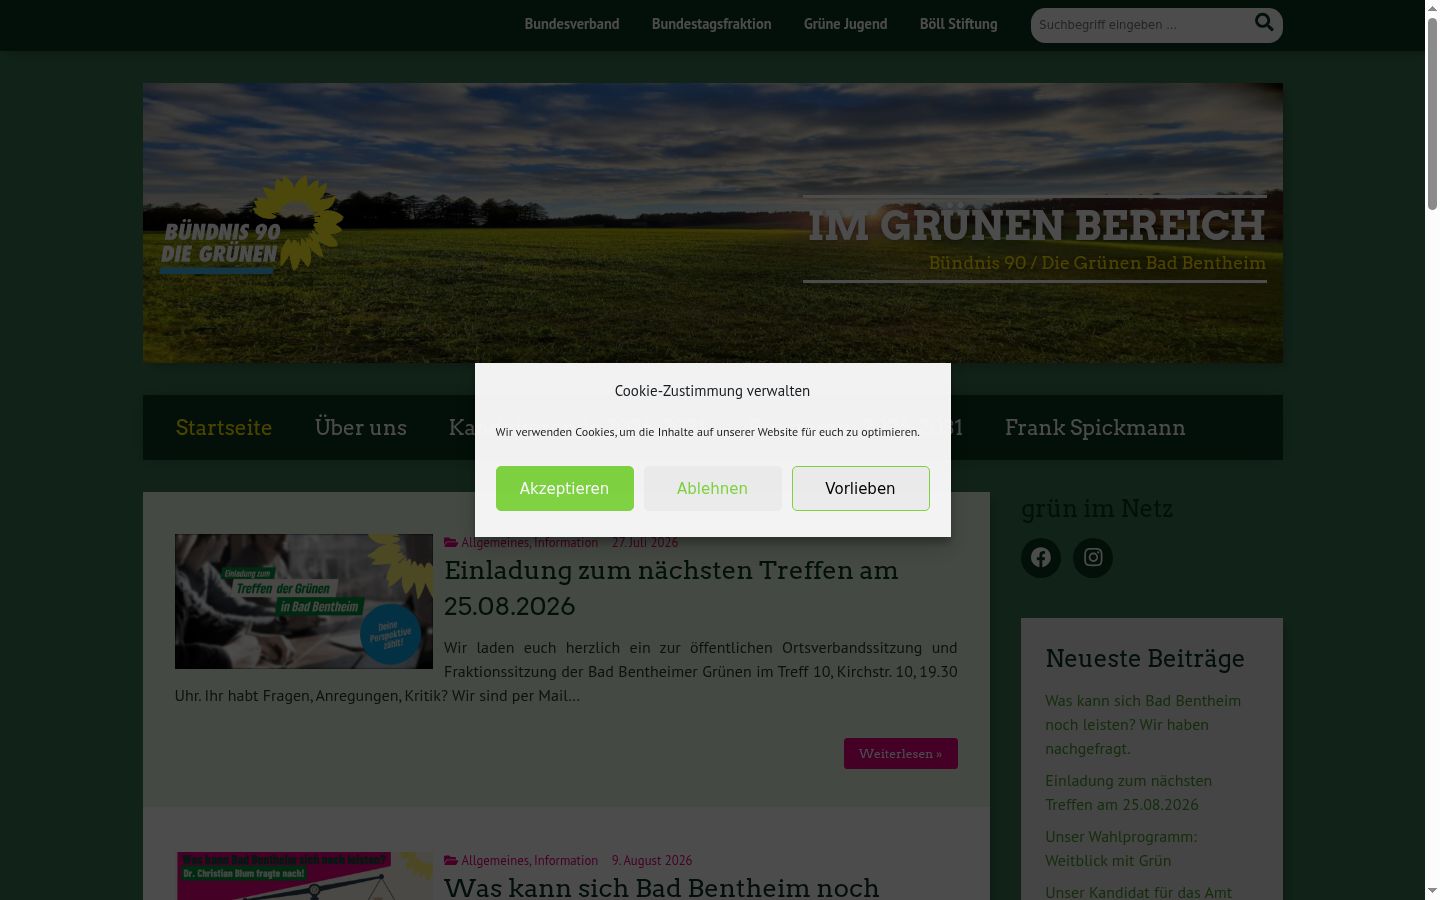Click the Bündnis 90 Die Grünen logo
The width and height of the screenshot is (1440, 900).
[x=251, y=225]
